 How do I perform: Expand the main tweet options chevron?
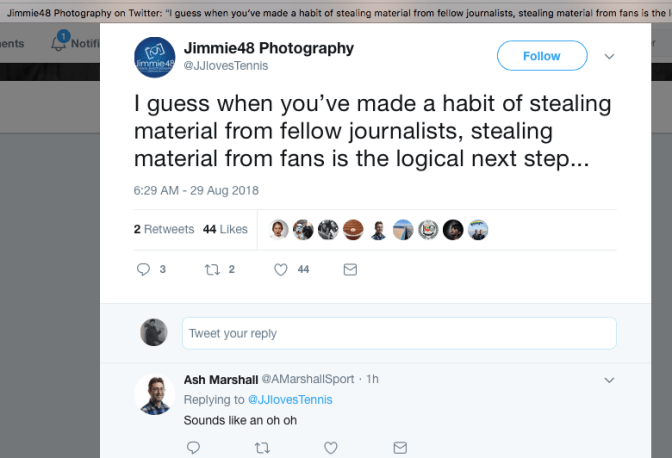click(609, 57)
